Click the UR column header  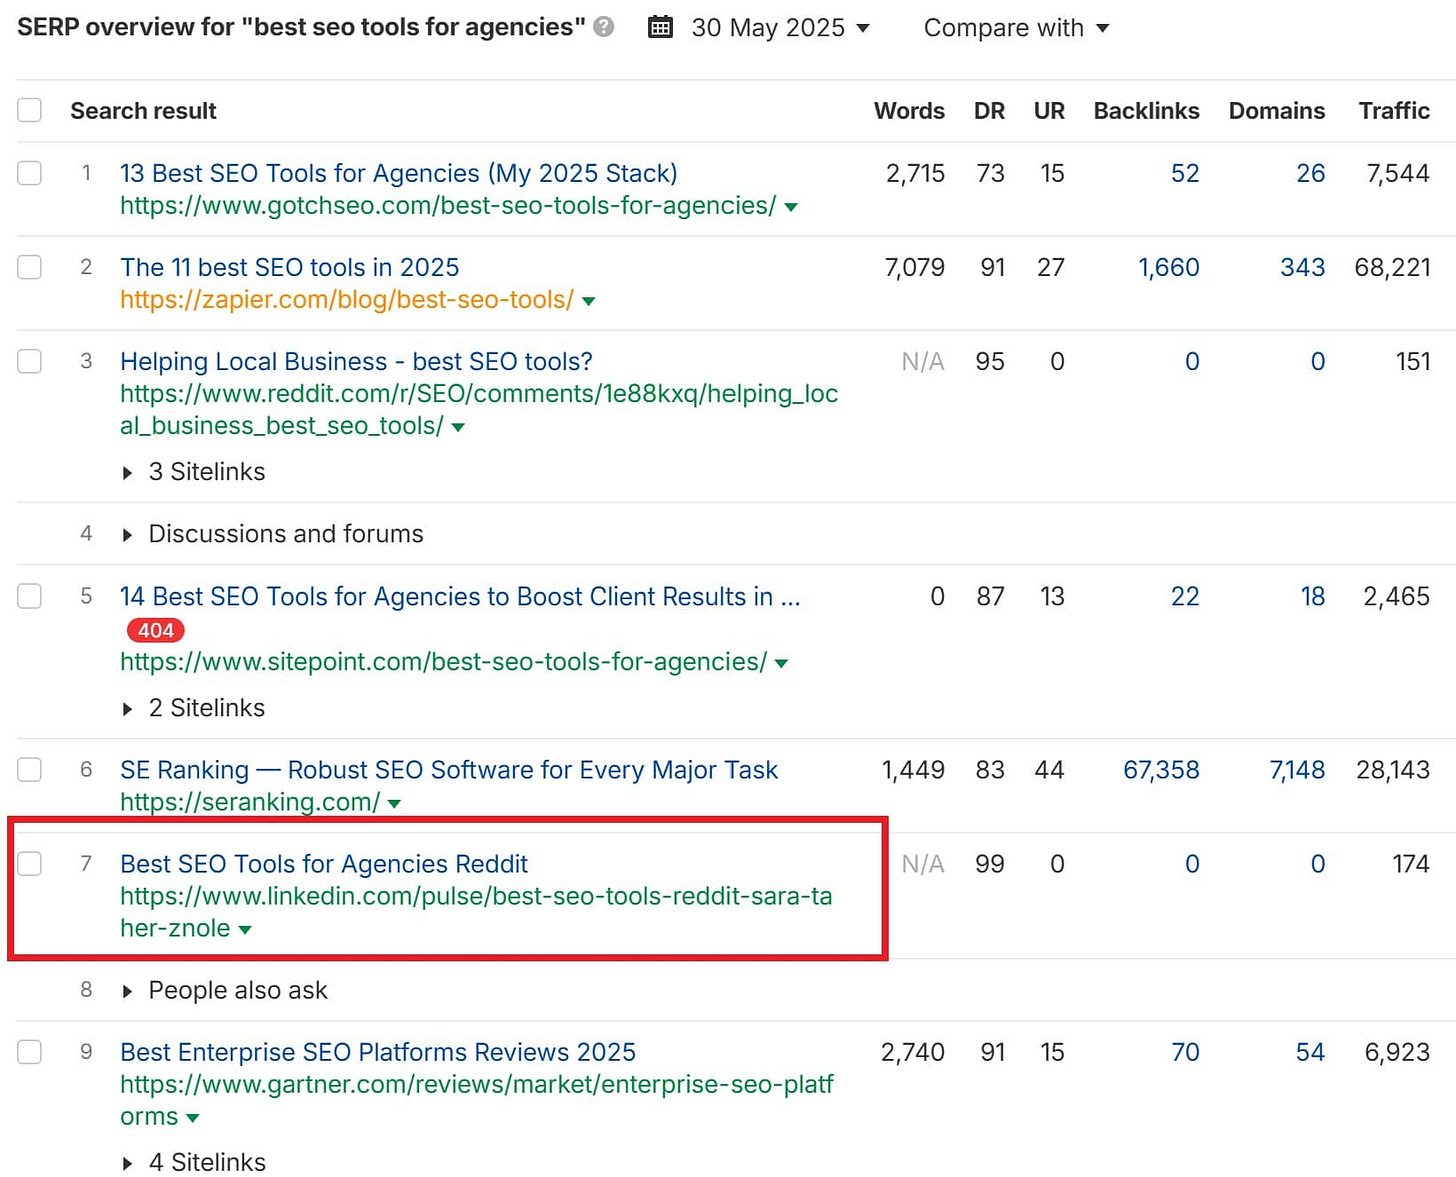point(1049,110)
